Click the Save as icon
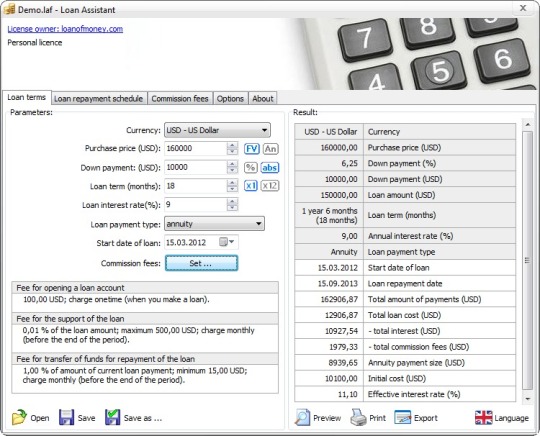 pos(113,417)
